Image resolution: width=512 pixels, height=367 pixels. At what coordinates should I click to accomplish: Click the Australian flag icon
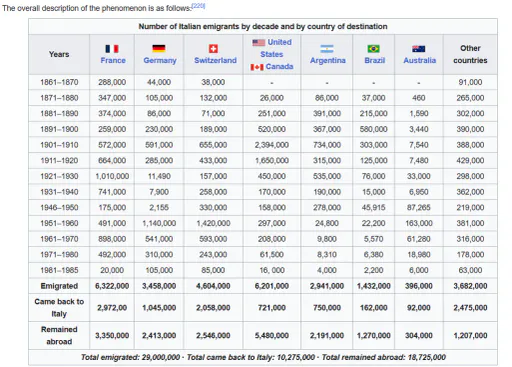pyautogui.click(x=419, y=49)
